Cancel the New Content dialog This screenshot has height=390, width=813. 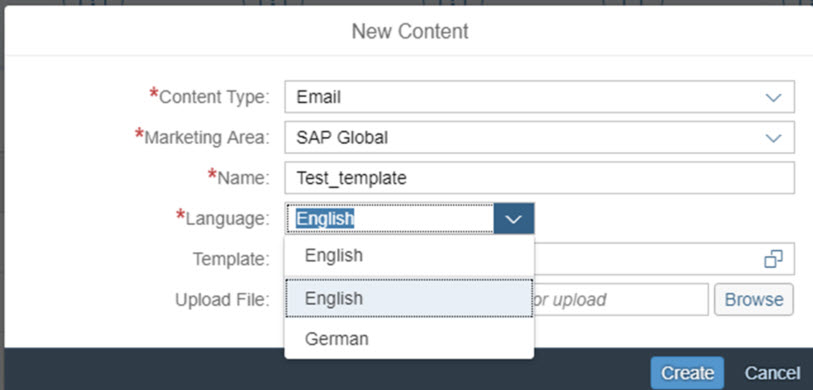coord(772,373)
